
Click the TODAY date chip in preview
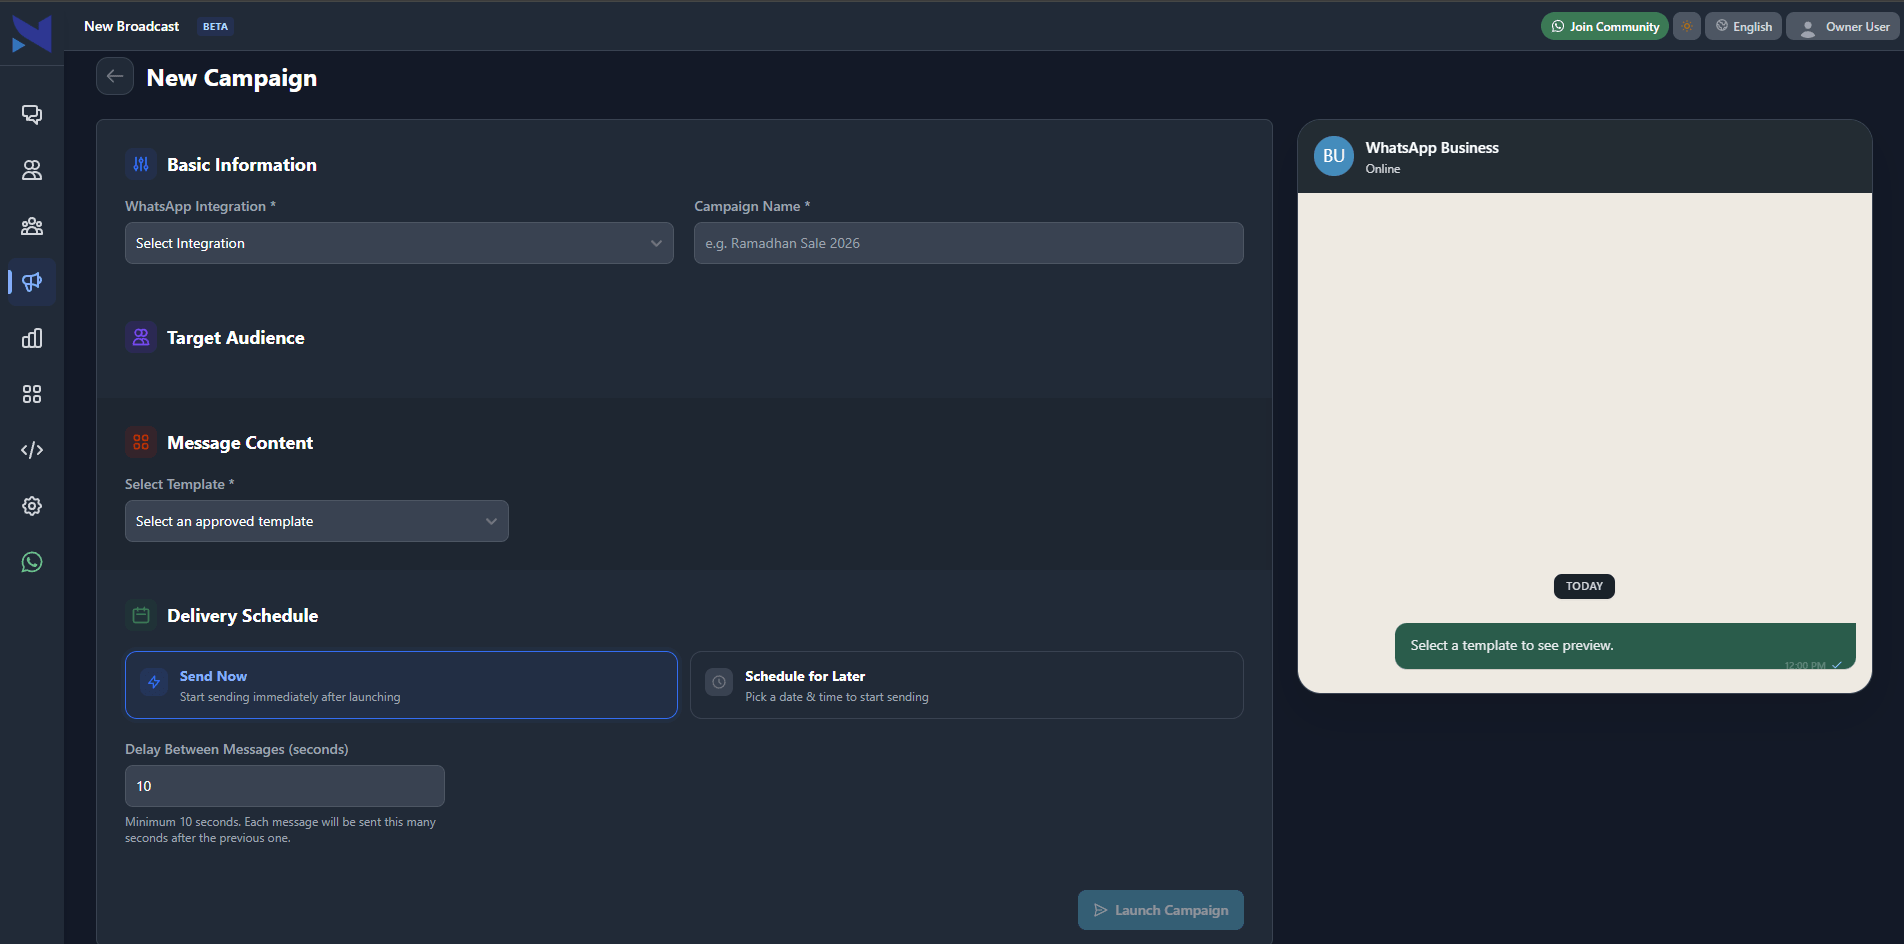pyautogui.click(x=1584, y=586)
